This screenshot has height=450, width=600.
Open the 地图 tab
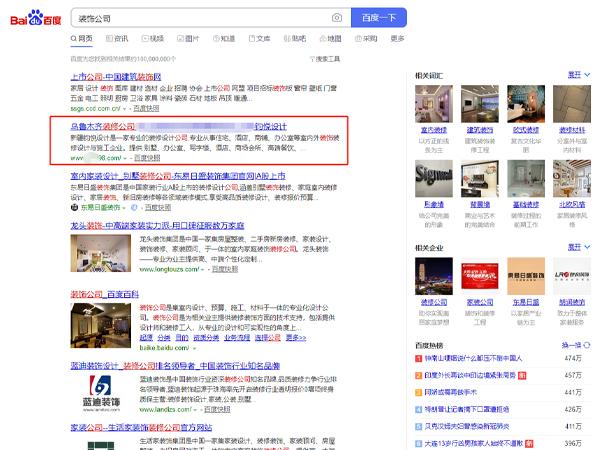tap(330, 39)
